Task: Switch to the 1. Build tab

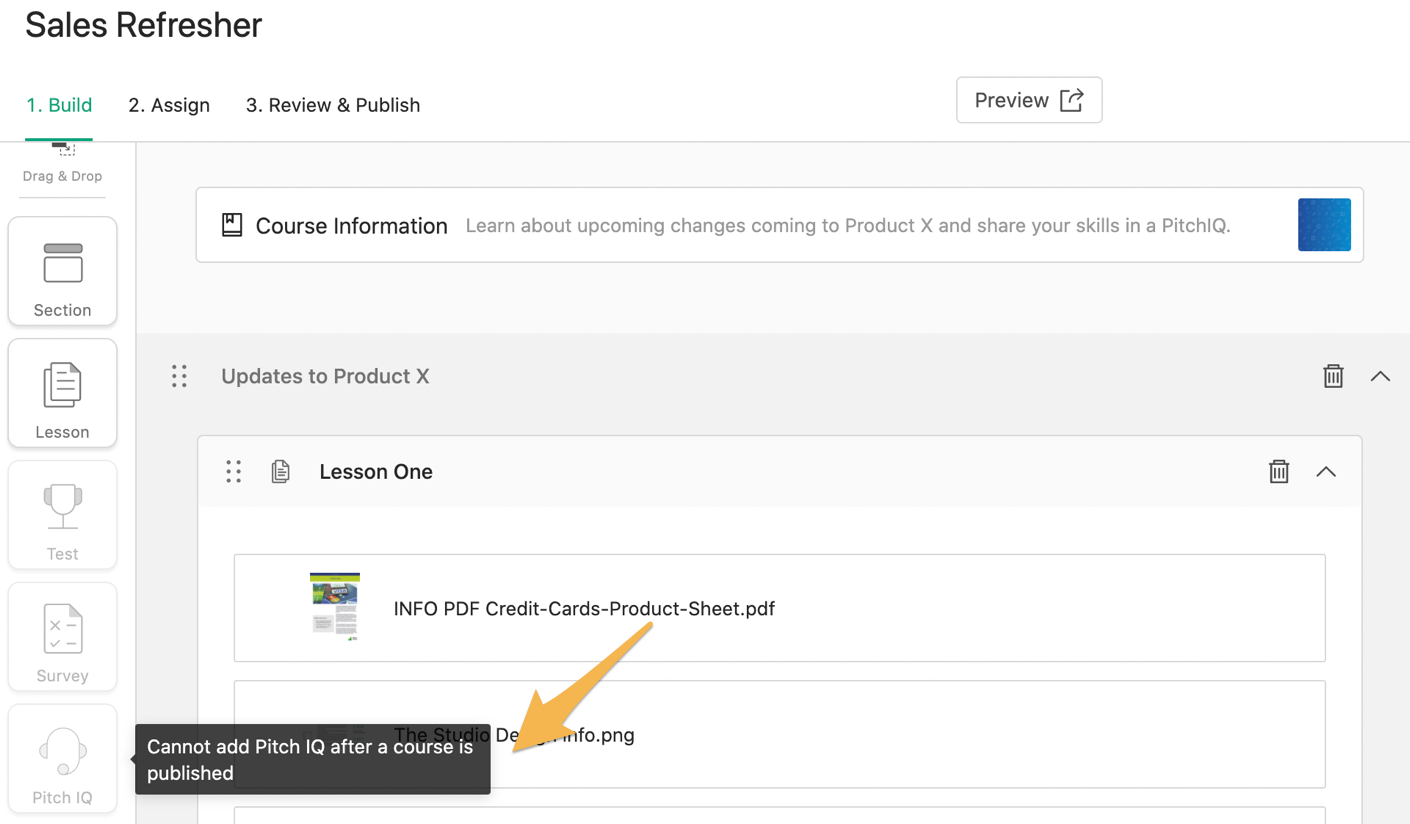Action: 59,105
